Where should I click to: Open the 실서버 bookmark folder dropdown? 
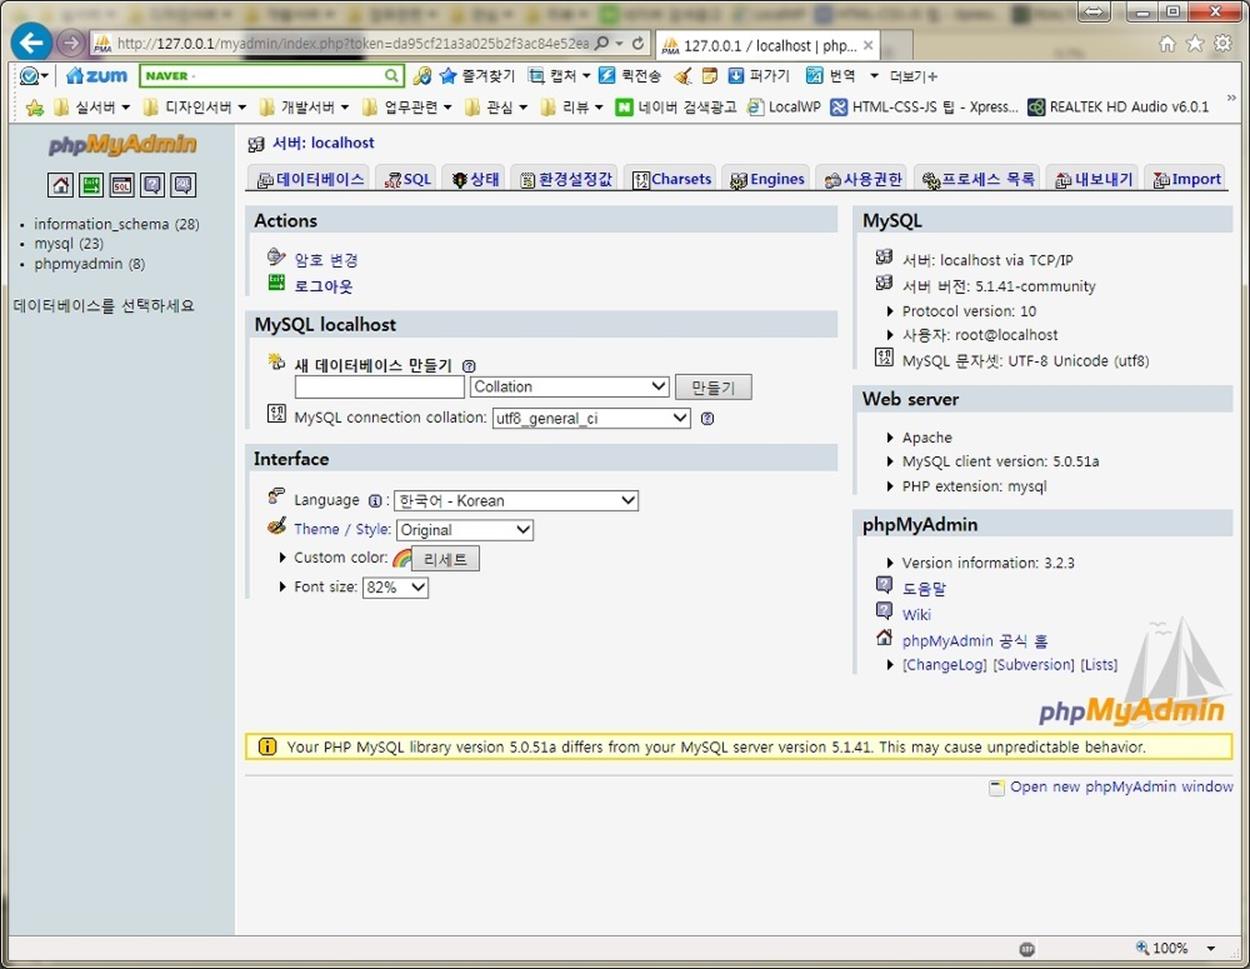(x=92, y=107)
